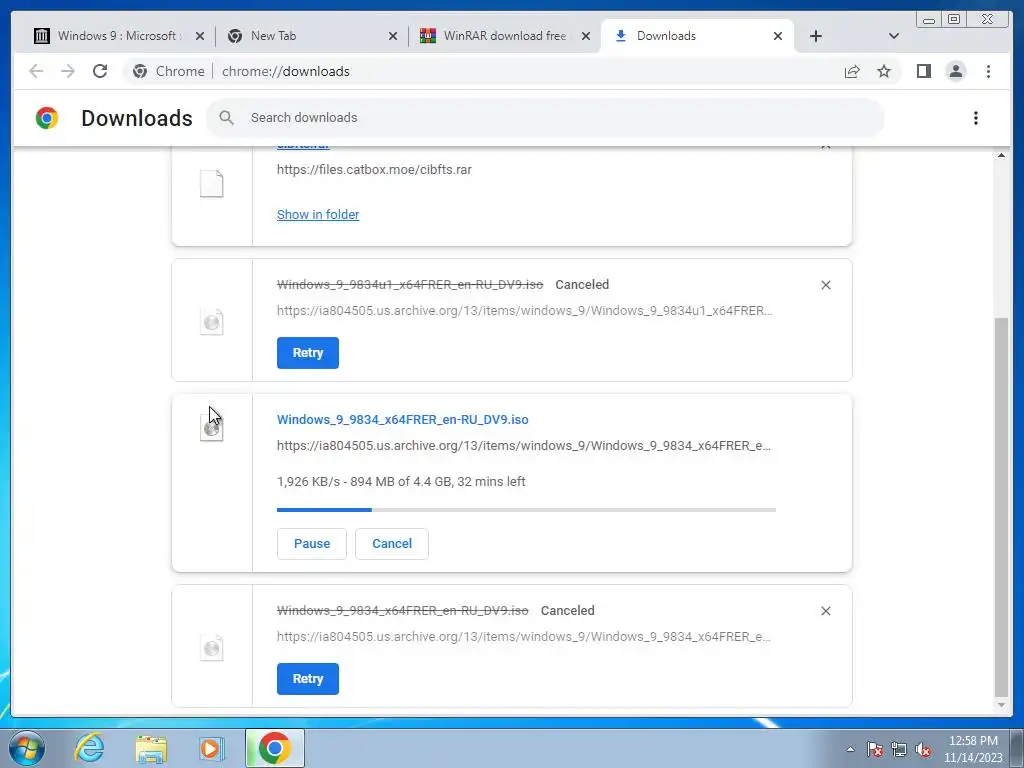
Task: Open the Windows Start button
Action: (27, 748)
